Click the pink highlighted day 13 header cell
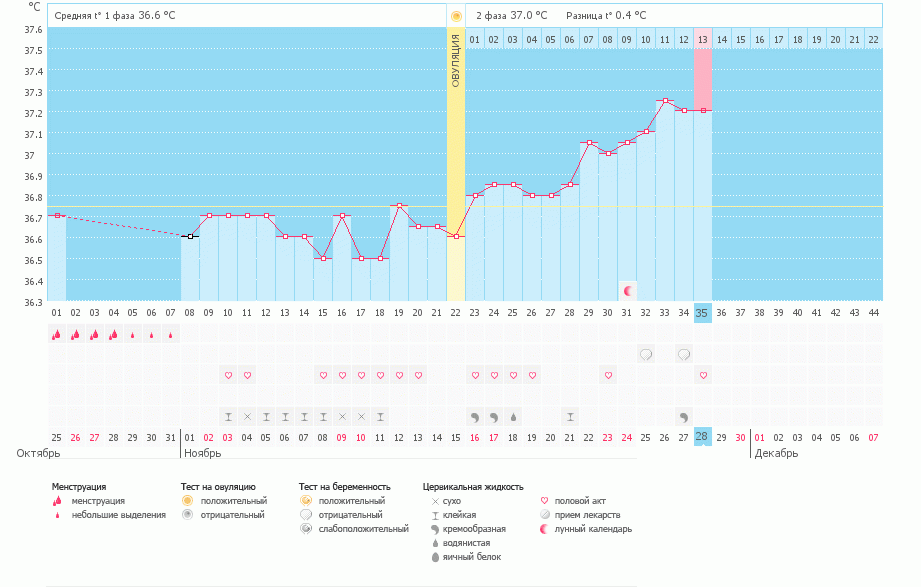This screenshot has height=587, width=921. [703, 39]
